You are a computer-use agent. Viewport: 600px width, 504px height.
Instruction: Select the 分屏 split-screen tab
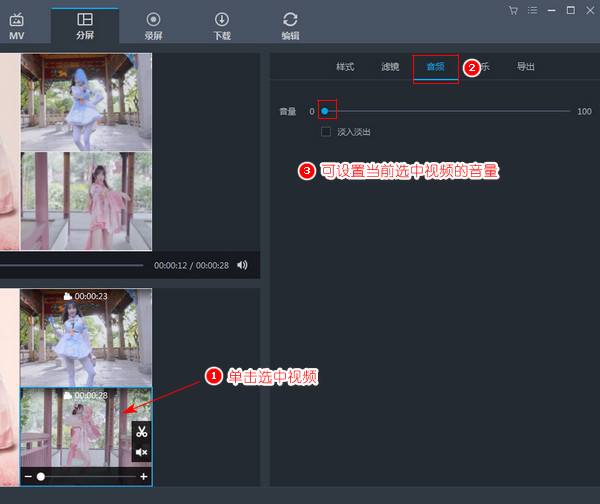tap(85, 26)
